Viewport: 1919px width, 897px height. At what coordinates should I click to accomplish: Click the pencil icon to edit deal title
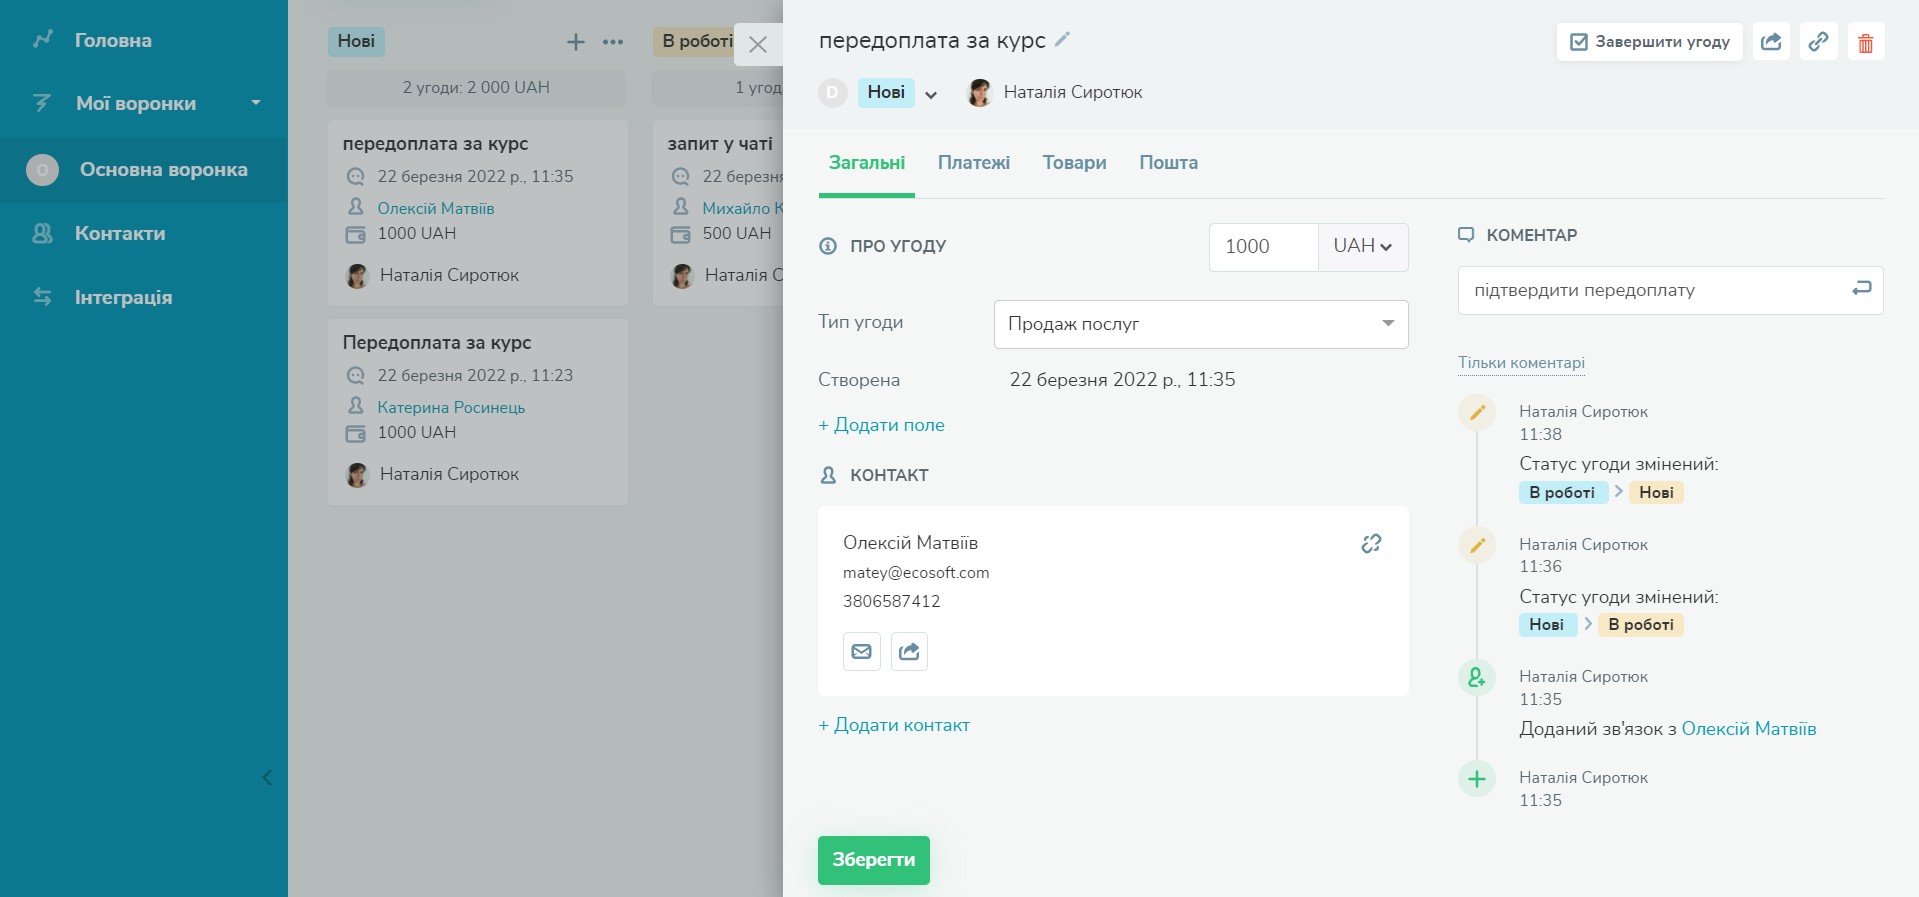coord(1062,40)
